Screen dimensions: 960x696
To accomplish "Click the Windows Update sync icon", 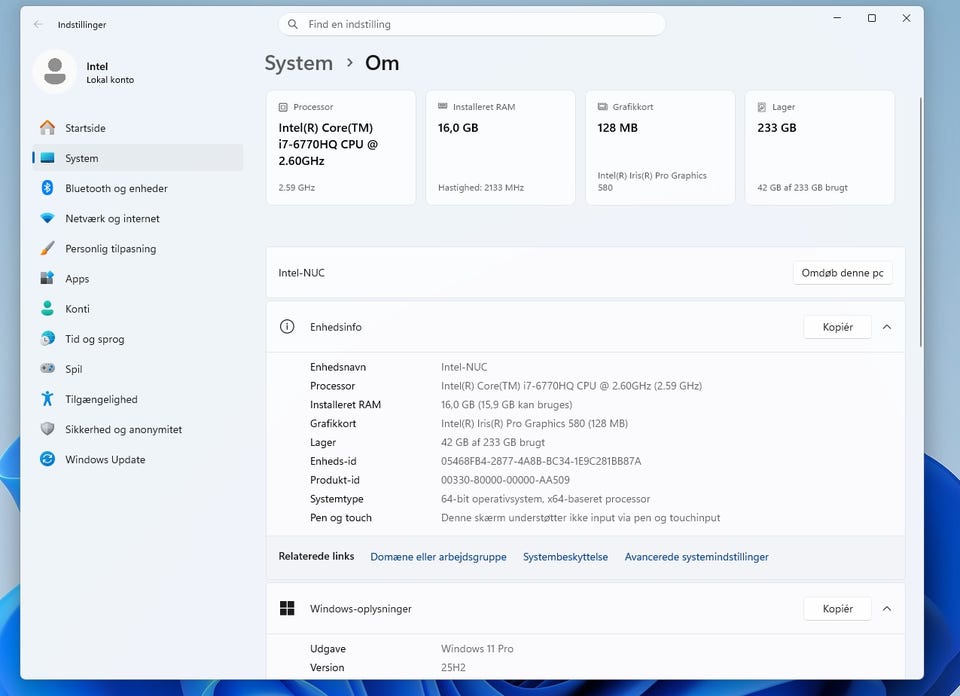I will (47, 458).
